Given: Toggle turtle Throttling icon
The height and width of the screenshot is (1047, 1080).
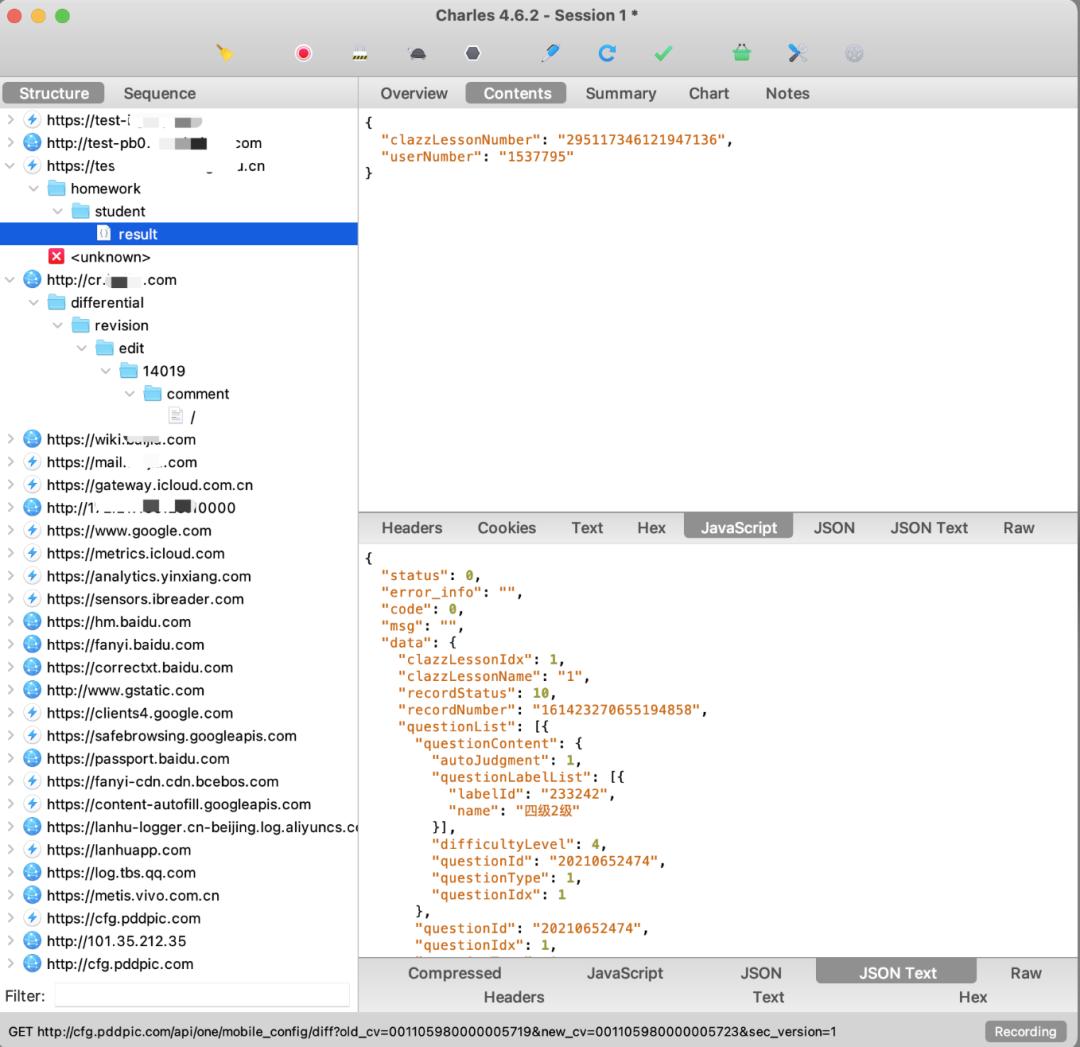Looking at the screenshot, I should point(416,53).
